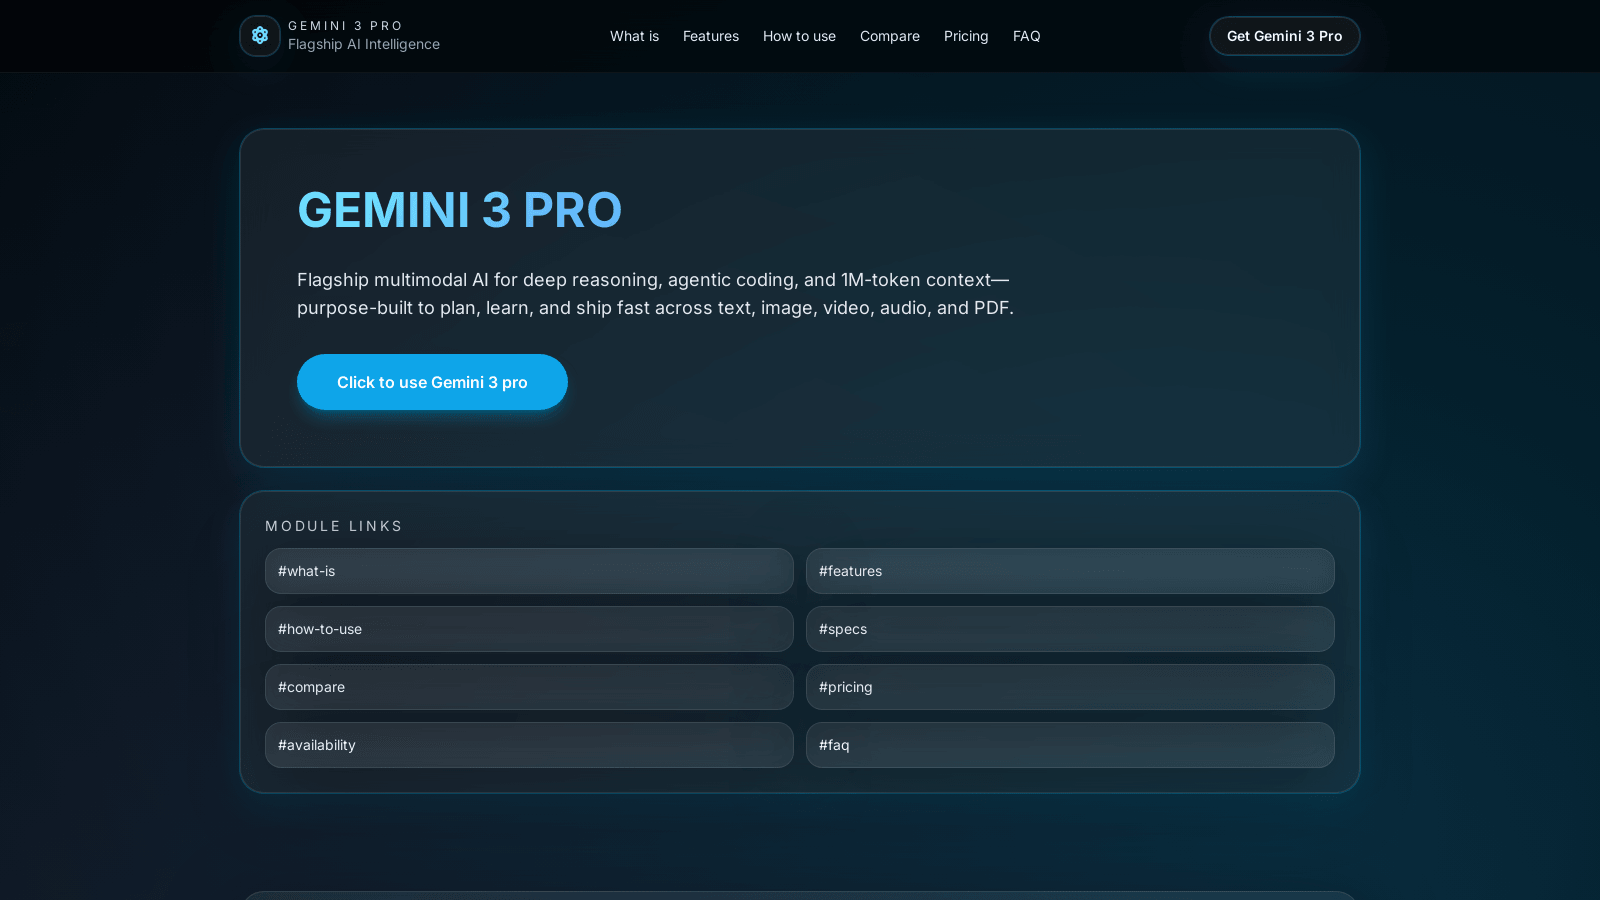Follow the #features module link
This screenshot has height=900, width=1600.
[1070, 571]
